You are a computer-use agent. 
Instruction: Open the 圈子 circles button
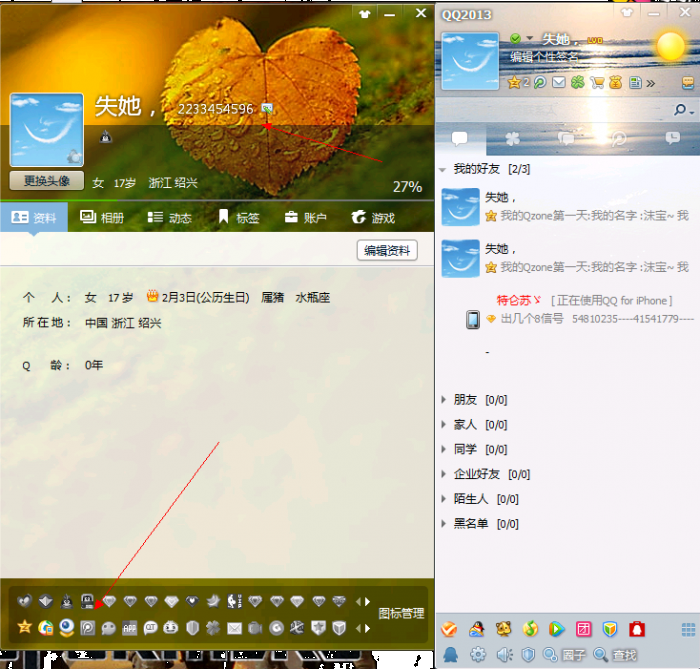564,655
